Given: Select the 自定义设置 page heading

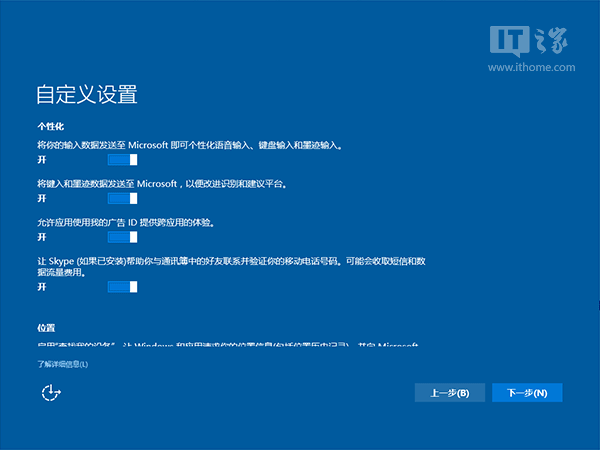Looking at the screenshot, I should tap(87, 94).
